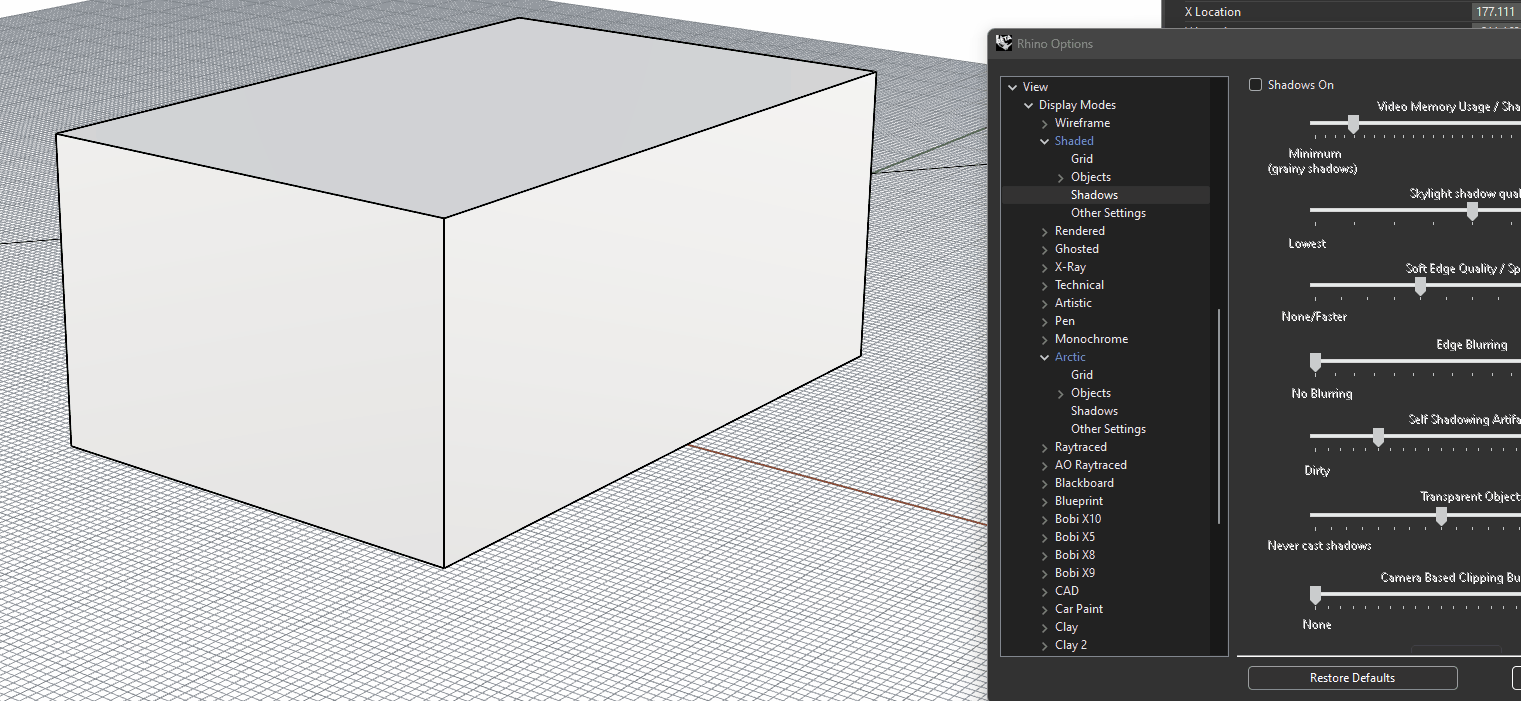
Task: Expand the Ghosted display mode
Action: 1045,249
